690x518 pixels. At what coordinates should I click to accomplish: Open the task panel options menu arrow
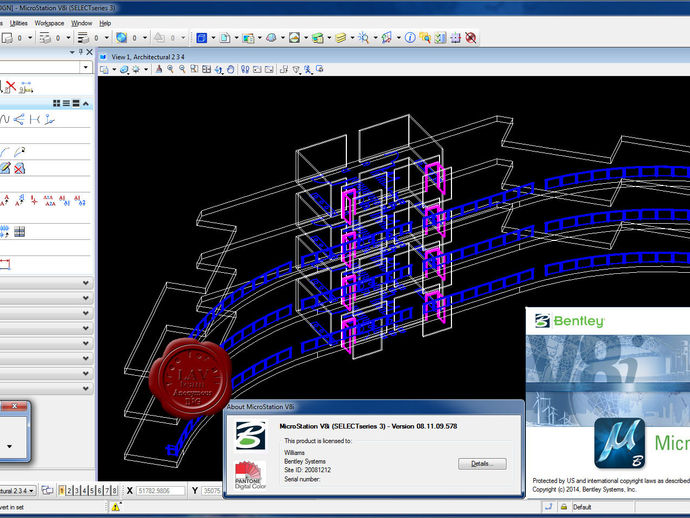point(72,52)
